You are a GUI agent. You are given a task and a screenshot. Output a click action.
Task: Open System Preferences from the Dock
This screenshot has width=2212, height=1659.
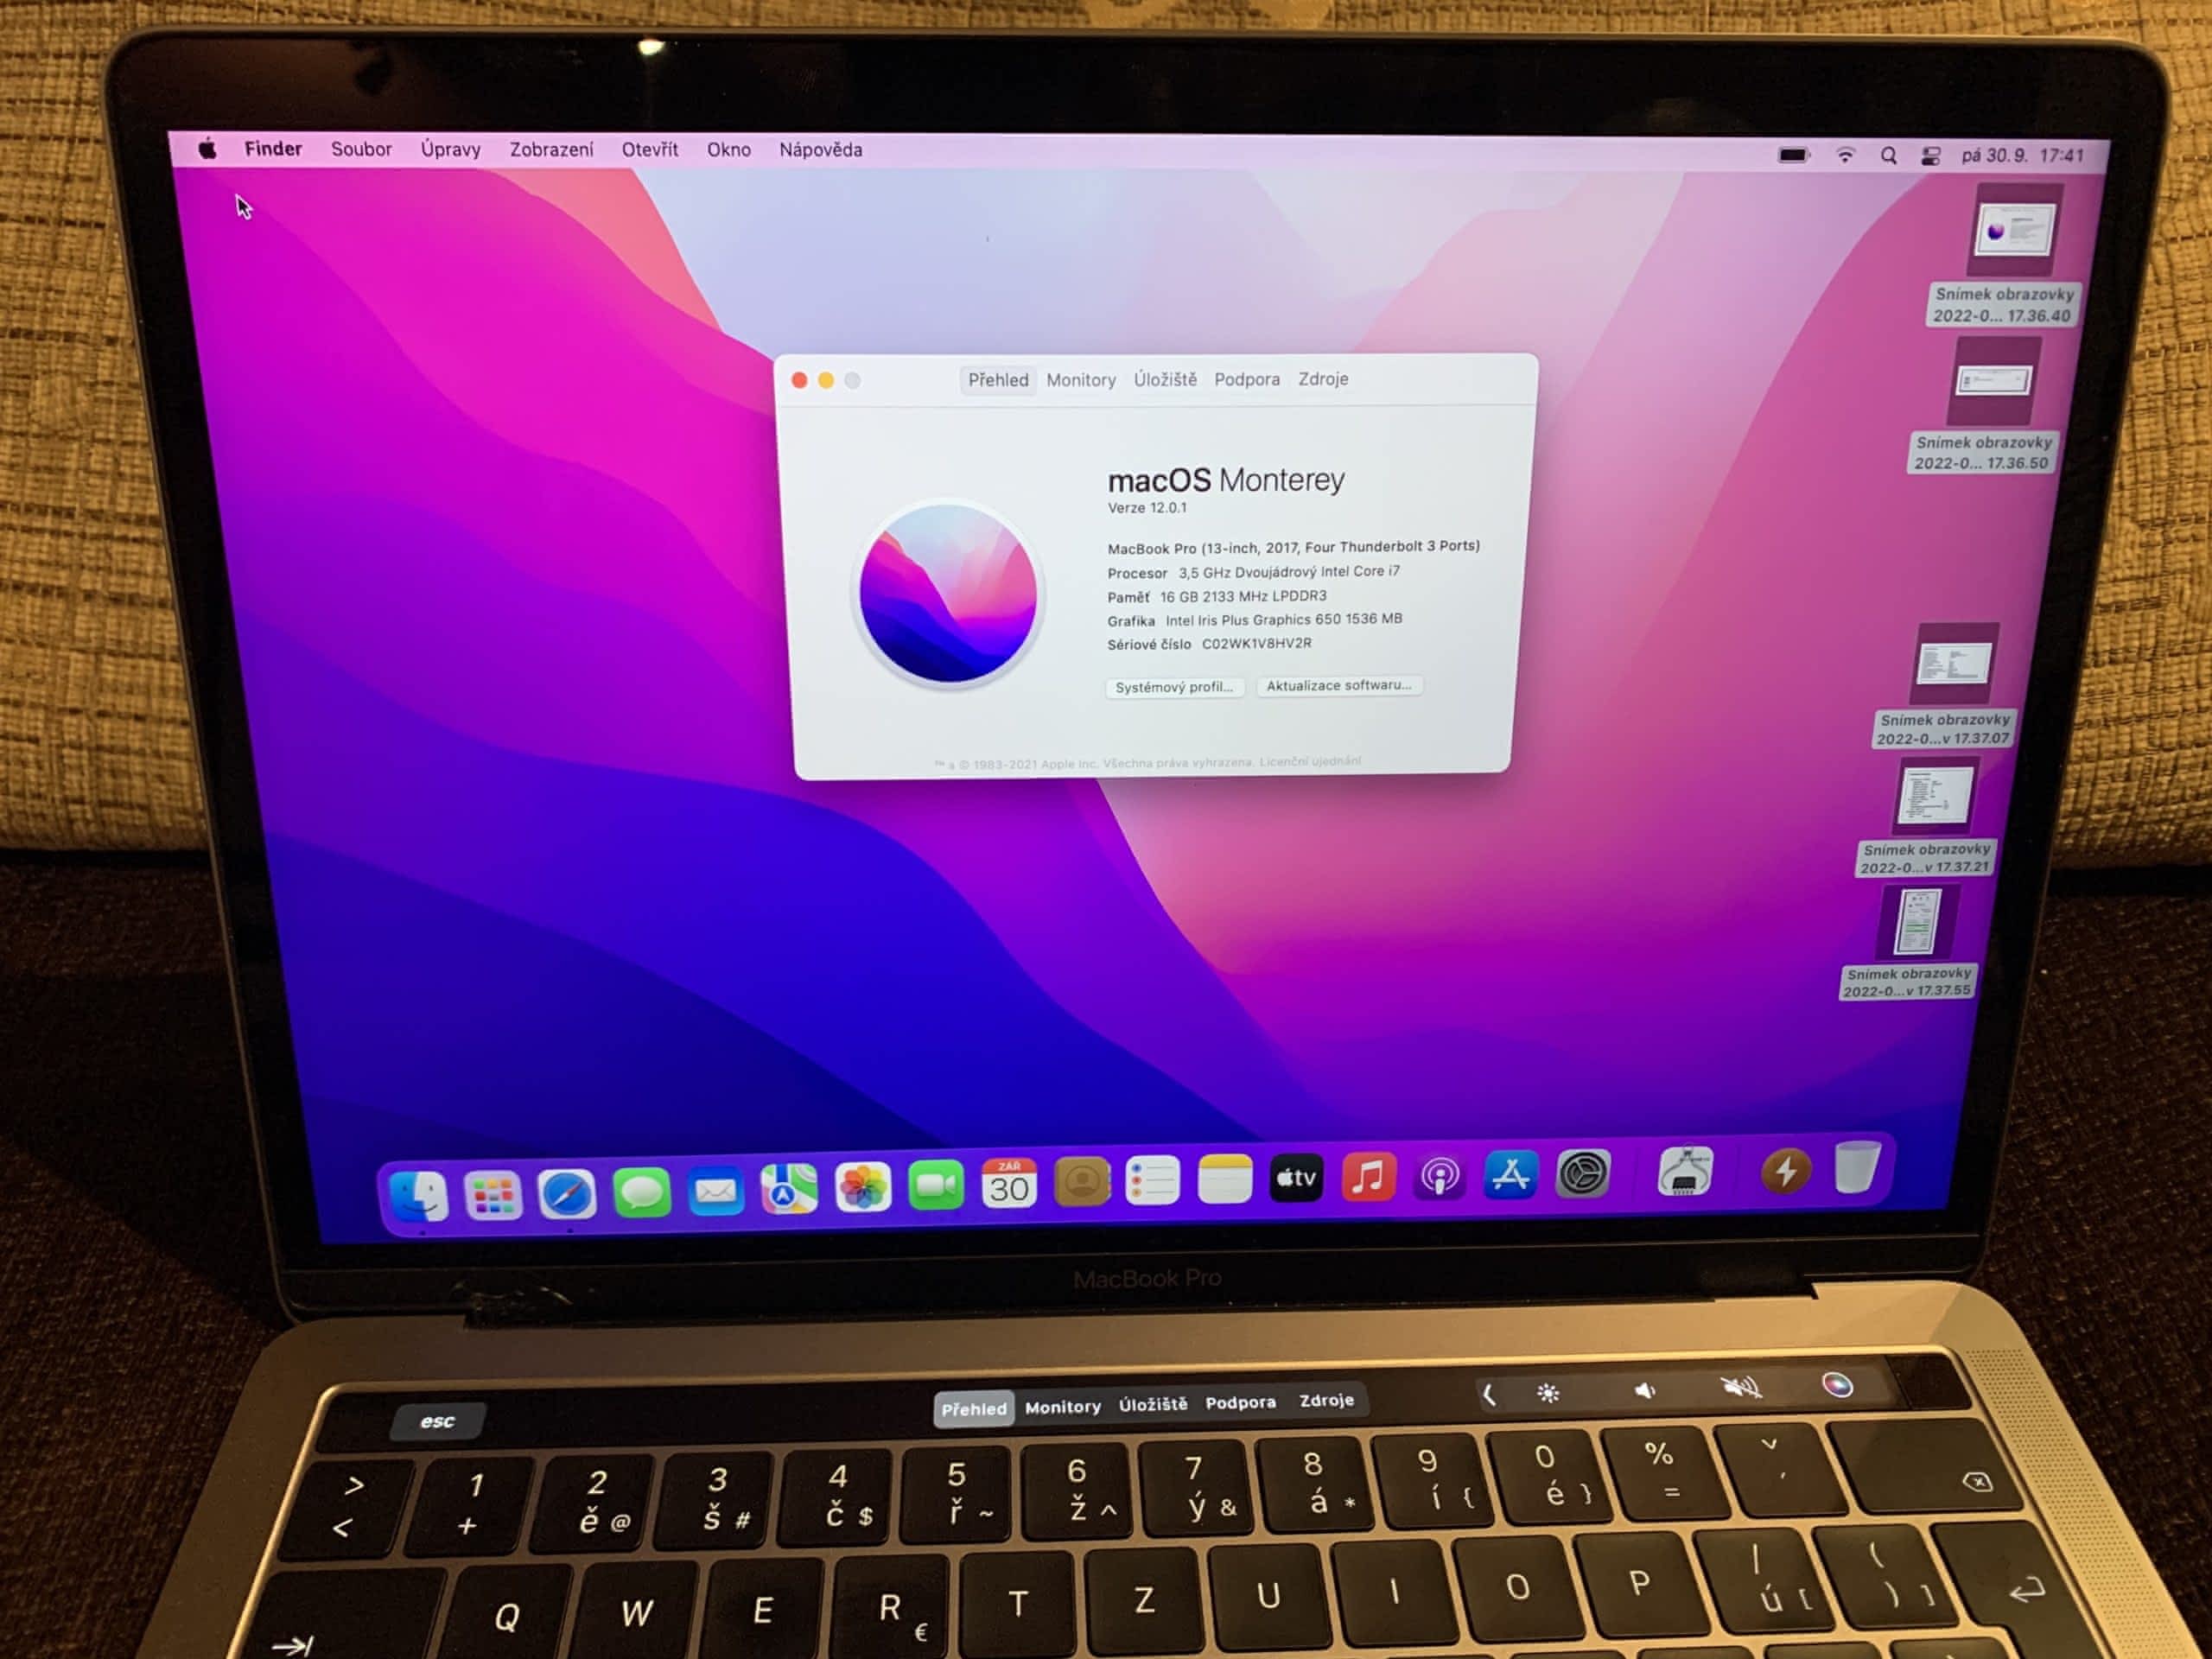click(x=1583, y=1174)
